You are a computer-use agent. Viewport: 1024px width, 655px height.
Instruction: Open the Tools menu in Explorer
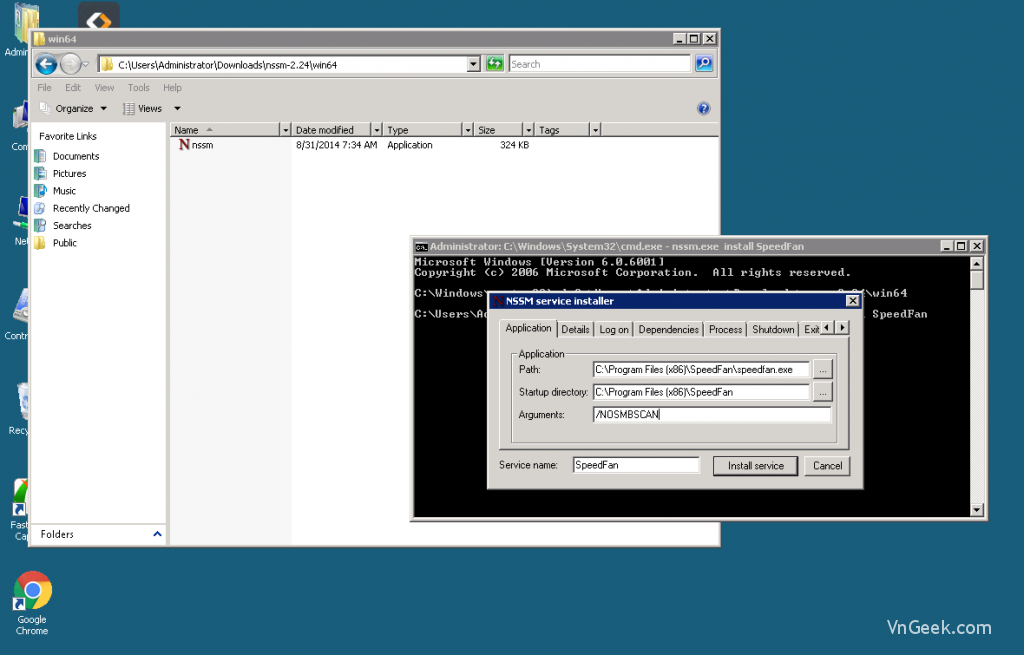pos(138,88)
